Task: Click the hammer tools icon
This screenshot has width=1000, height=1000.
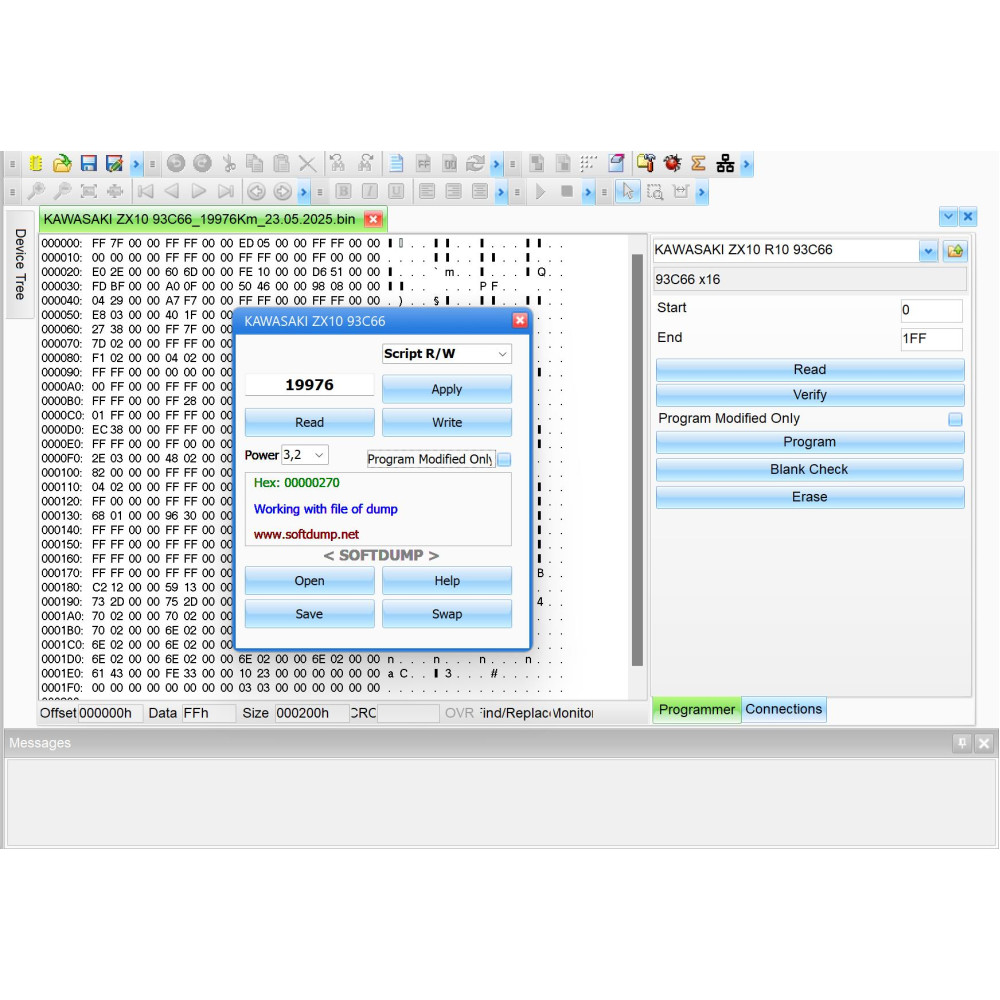Action: [x=645, y=163]
